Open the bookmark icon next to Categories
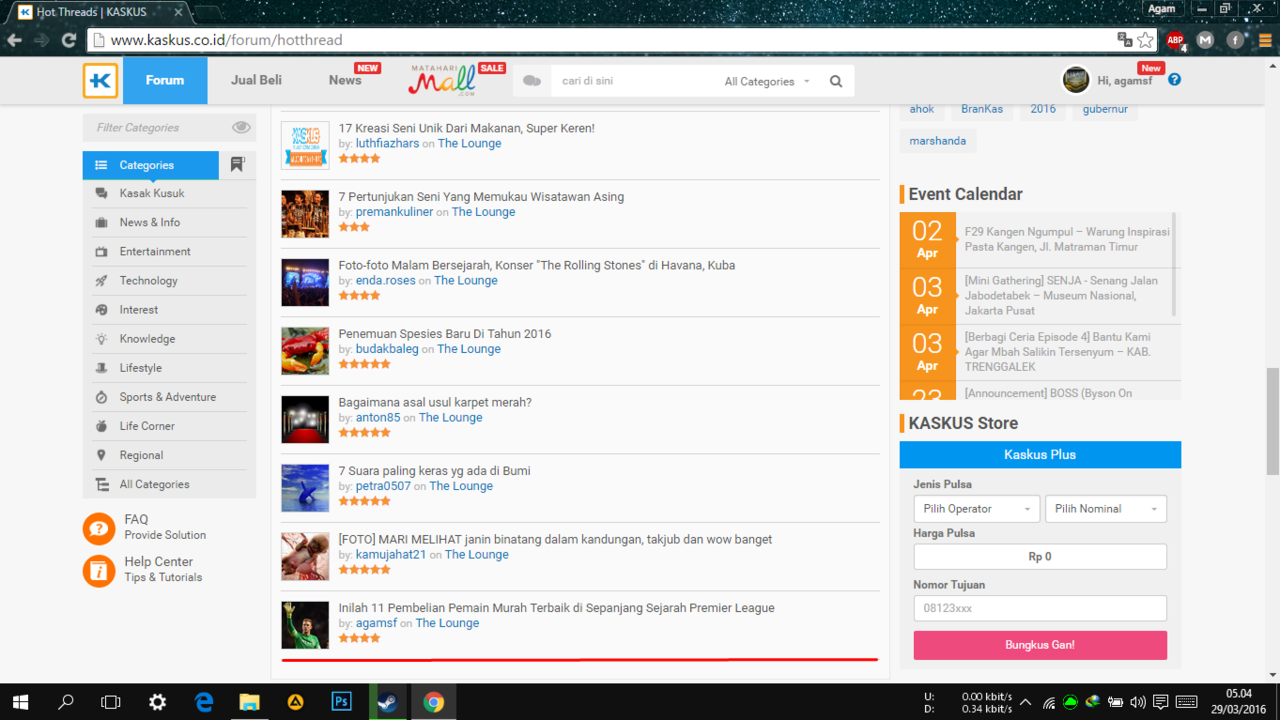This screenshot has width=1280, height=720. [x=237, y=164]
